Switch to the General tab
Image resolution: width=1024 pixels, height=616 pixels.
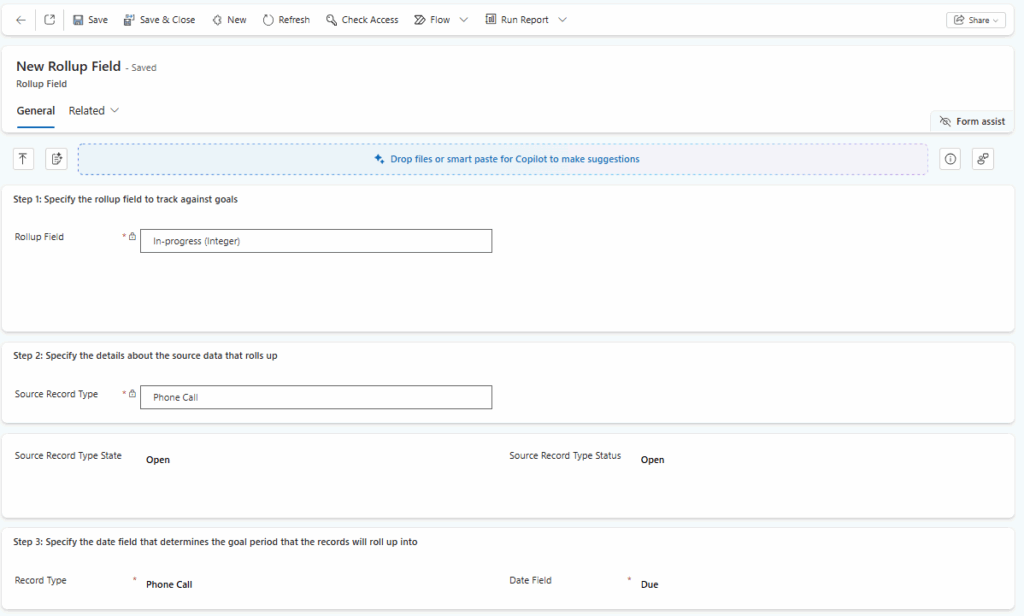36,111
